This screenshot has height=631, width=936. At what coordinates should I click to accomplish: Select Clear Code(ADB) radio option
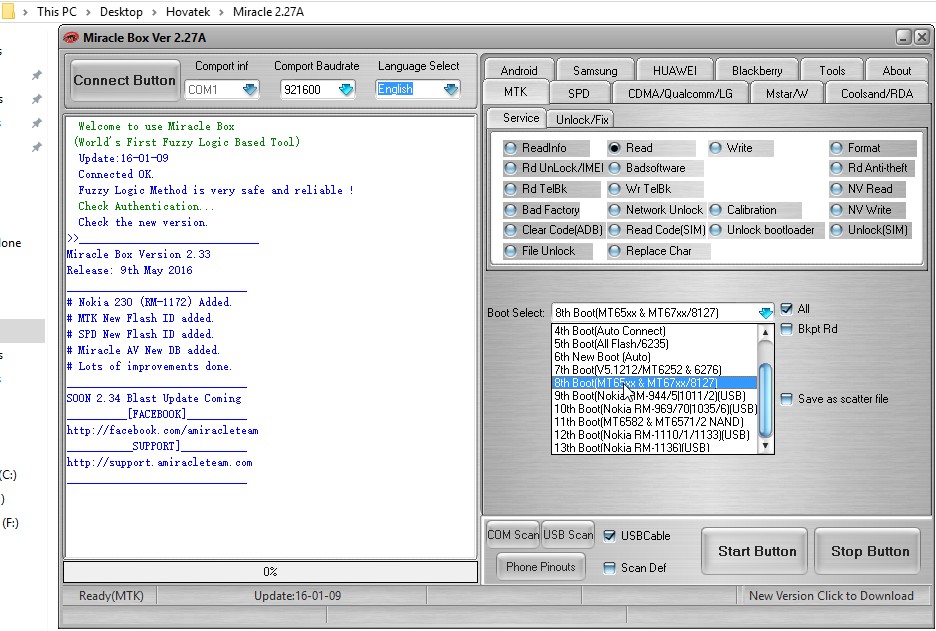(x=553, y=230)
